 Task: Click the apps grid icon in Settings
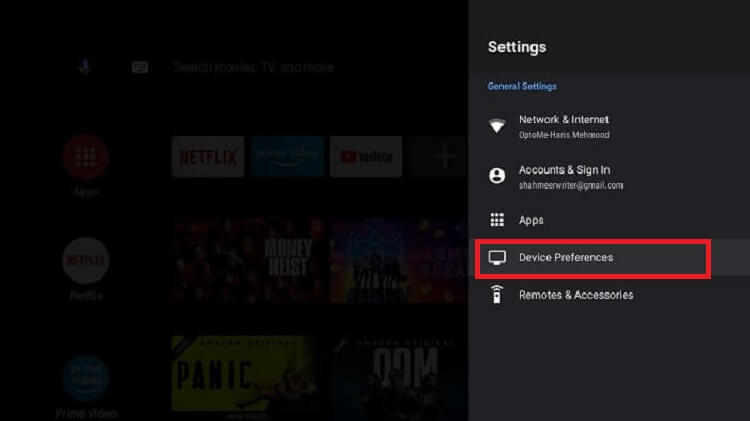point(497,220)
